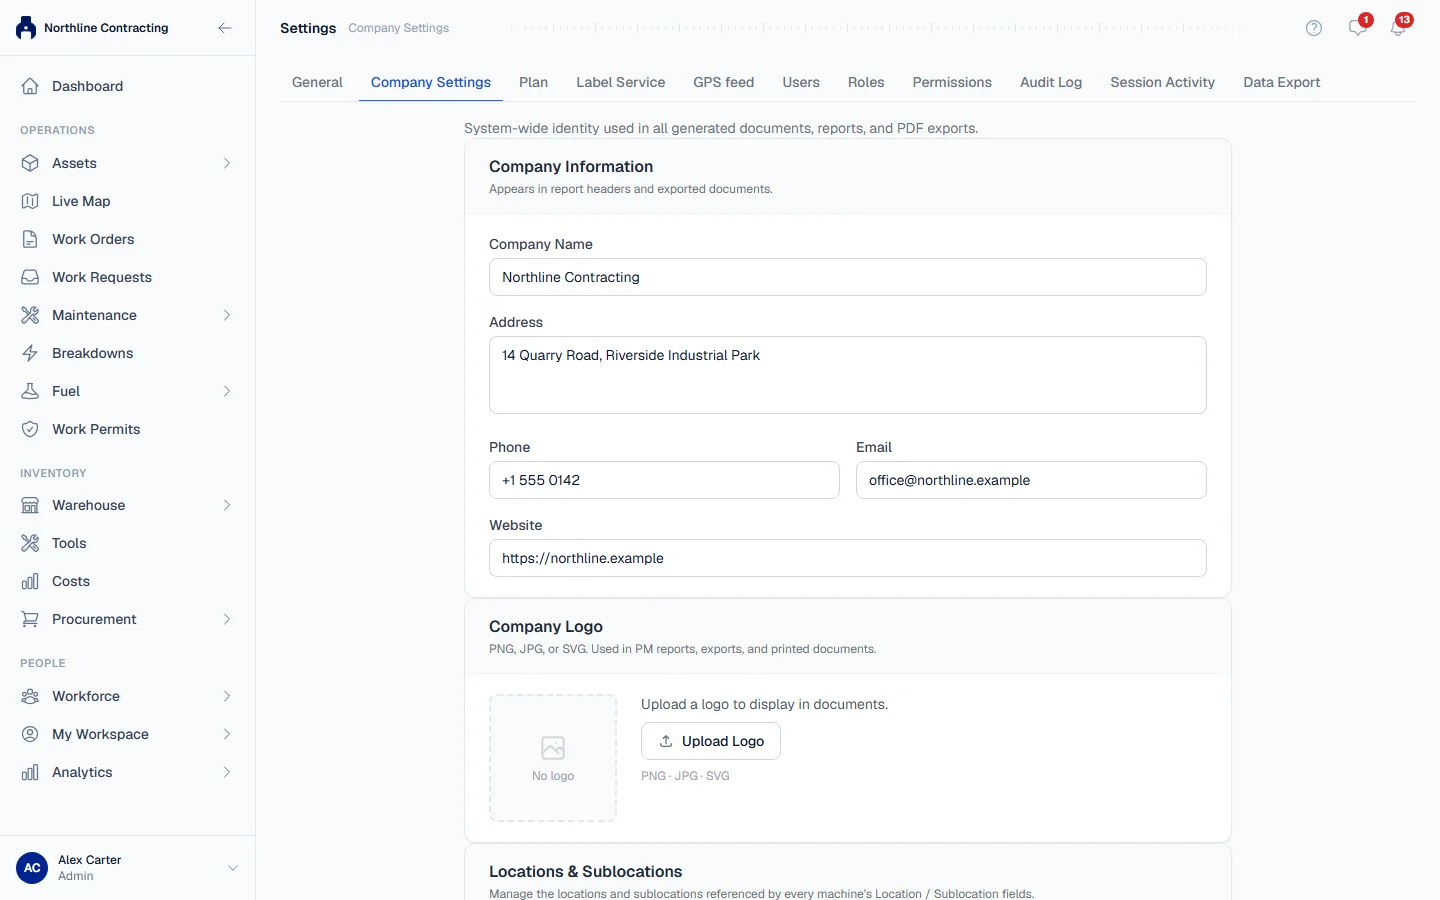
Task: Switch to the Label Service tab
Action: [620, 82]
